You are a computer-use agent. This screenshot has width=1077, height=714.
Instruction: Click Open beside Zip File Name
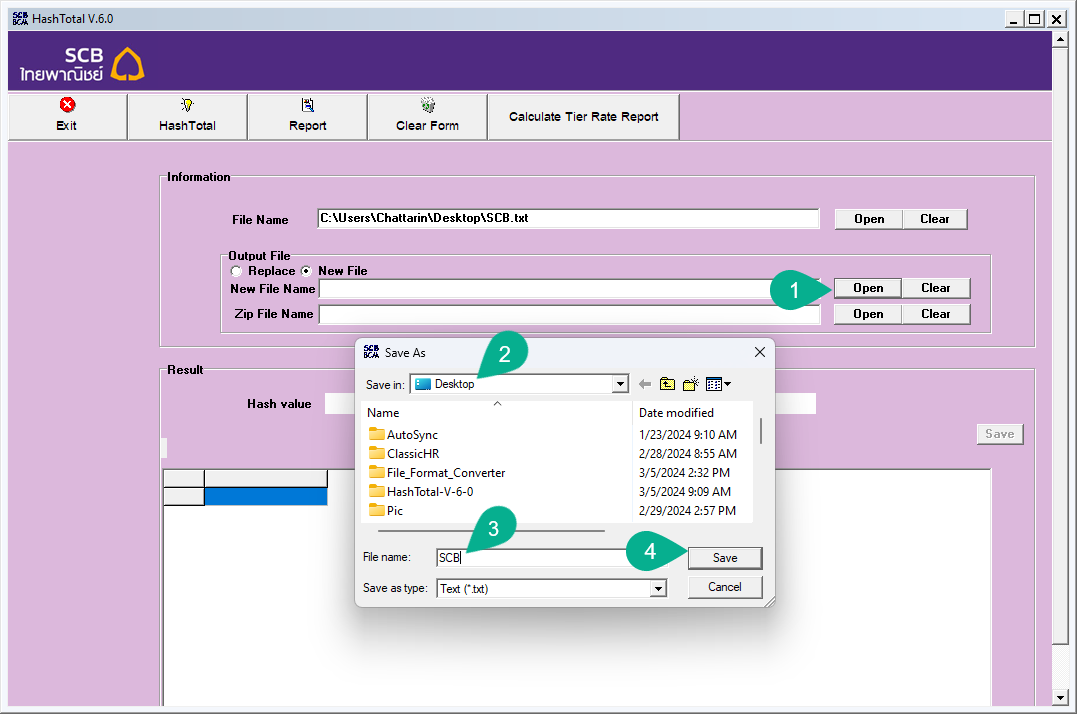[868, 314]
